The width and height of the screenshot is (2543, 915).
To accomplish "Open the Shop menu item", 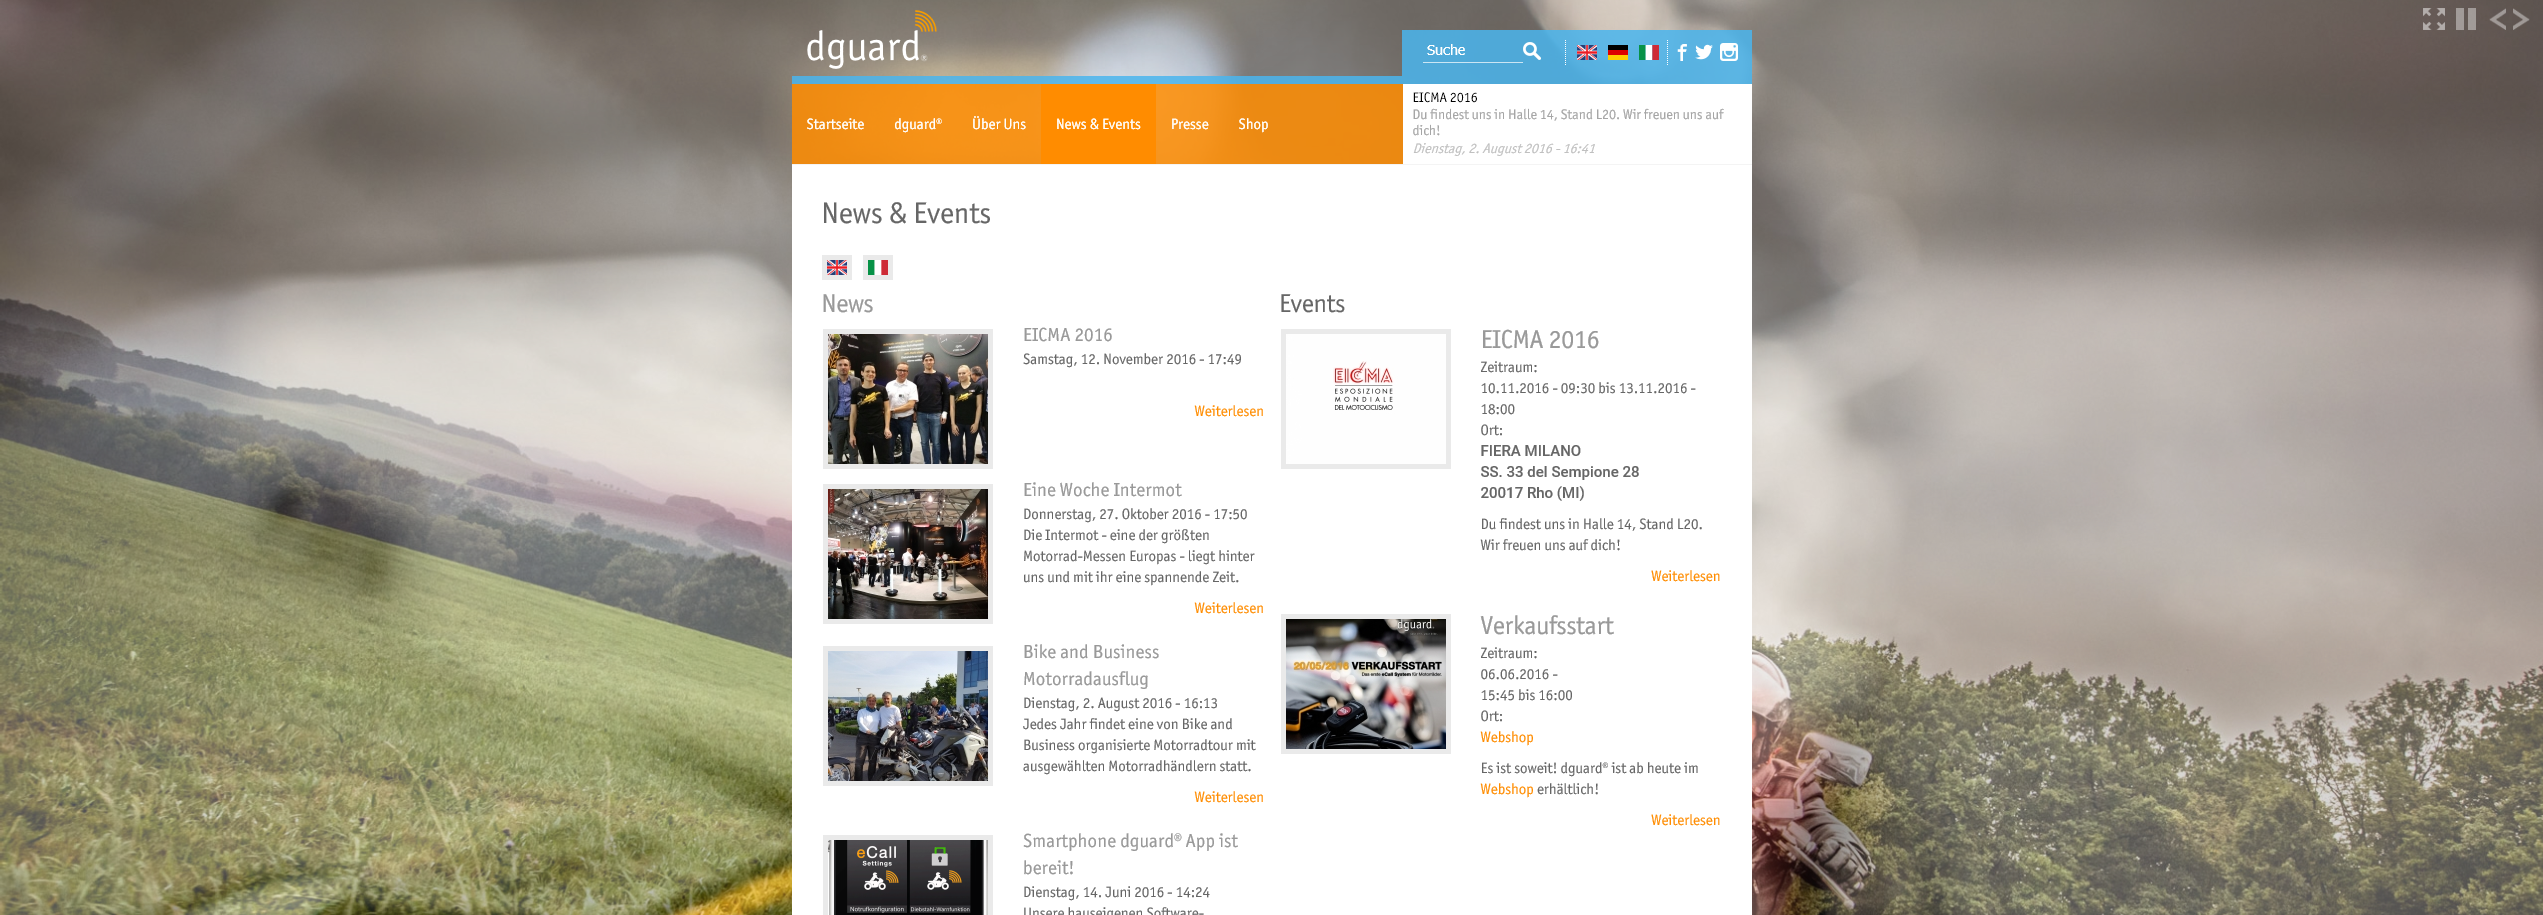I will [1253, 124].
